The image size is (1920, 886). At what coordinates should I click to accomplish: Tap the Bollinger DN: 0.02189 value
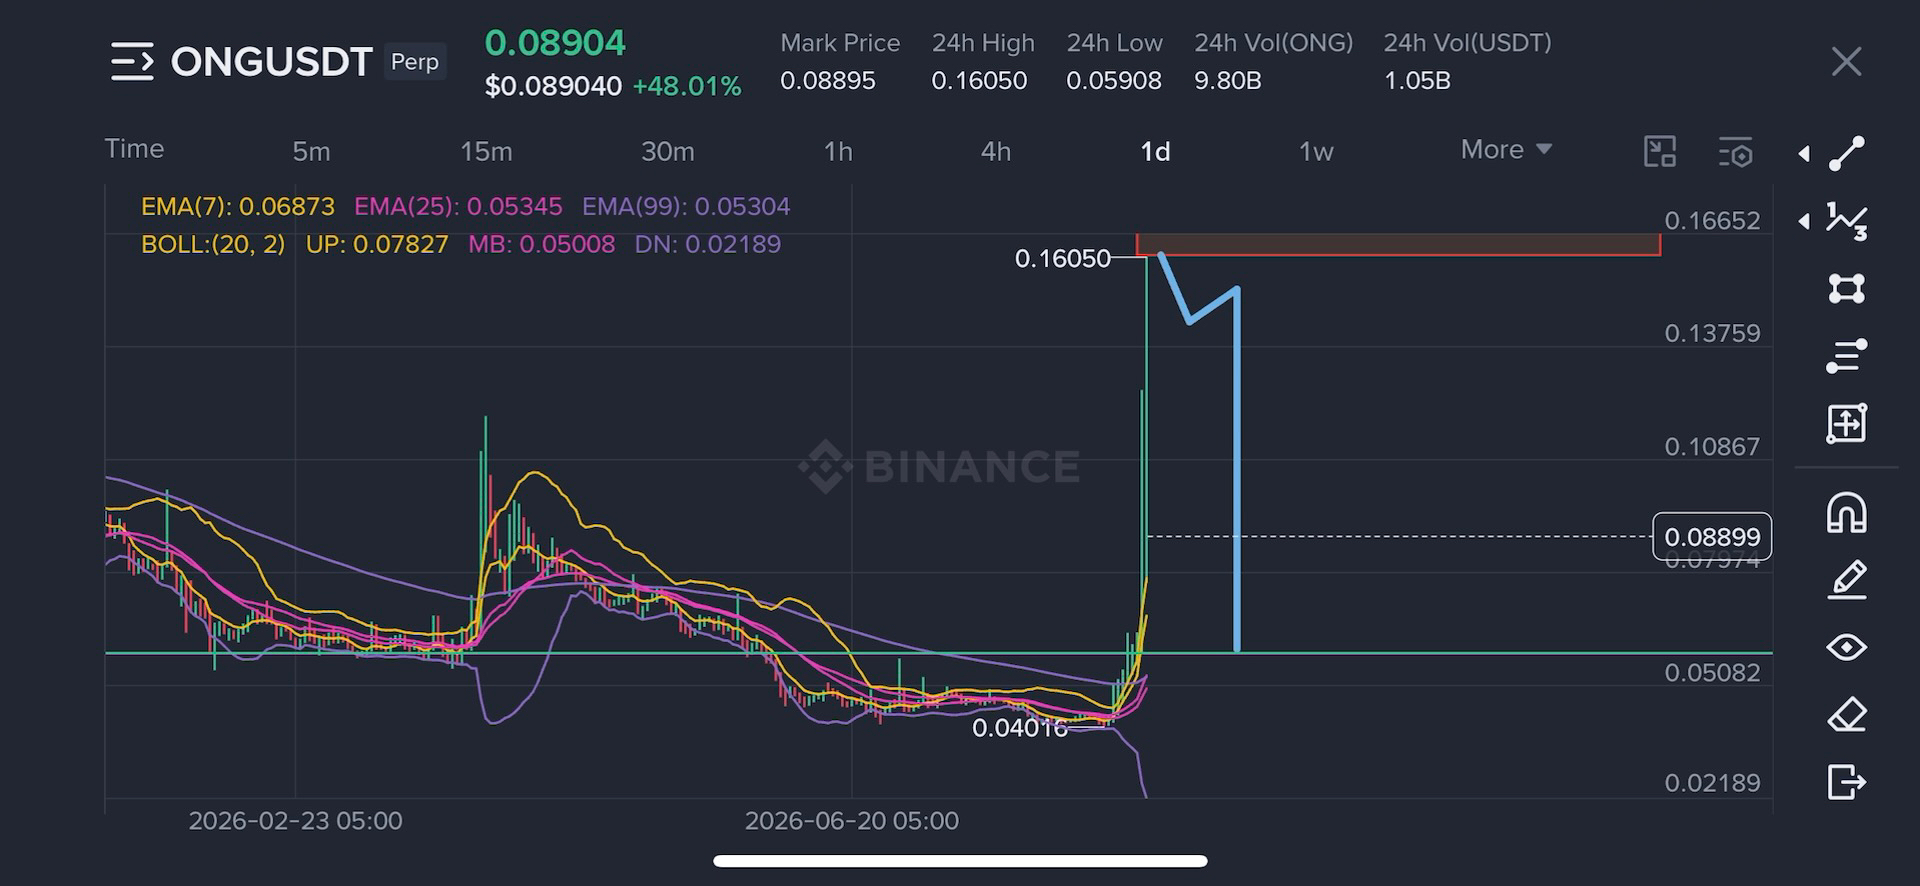[x=707, y=244]
